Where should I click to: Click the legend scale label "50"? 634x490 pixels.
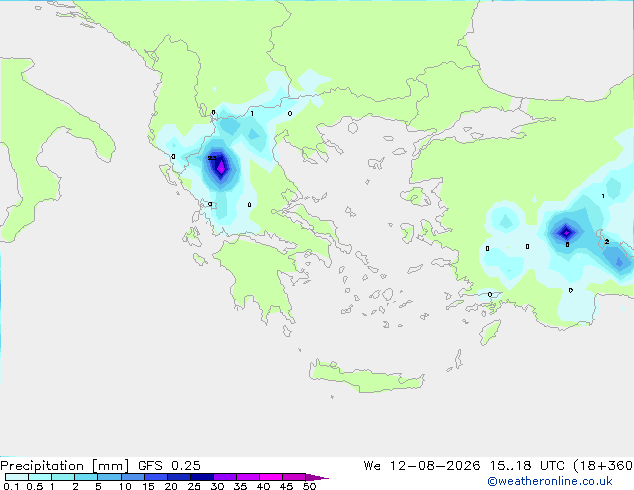point(310,486)
